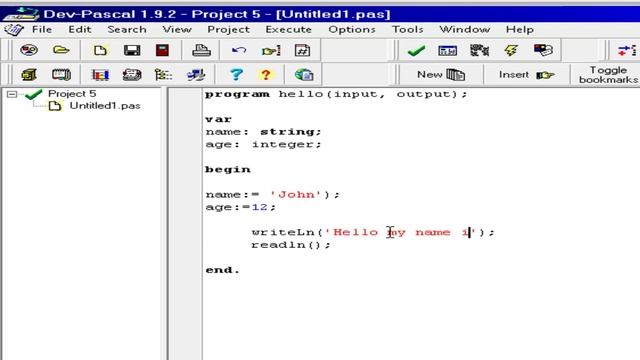Undo the last edit with arrow icon

[239, 51]
